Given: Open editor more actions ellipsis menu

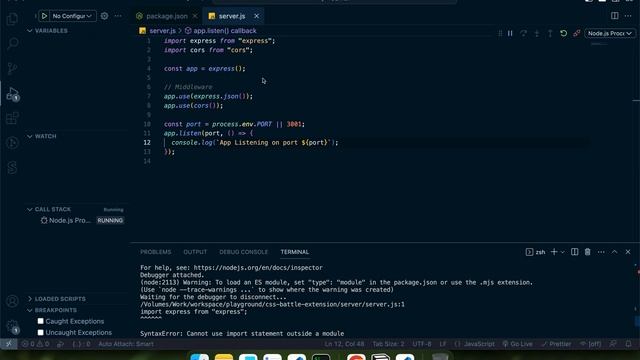Looking at the screenshot, I should pyautogui.click(x=628, y=16).
